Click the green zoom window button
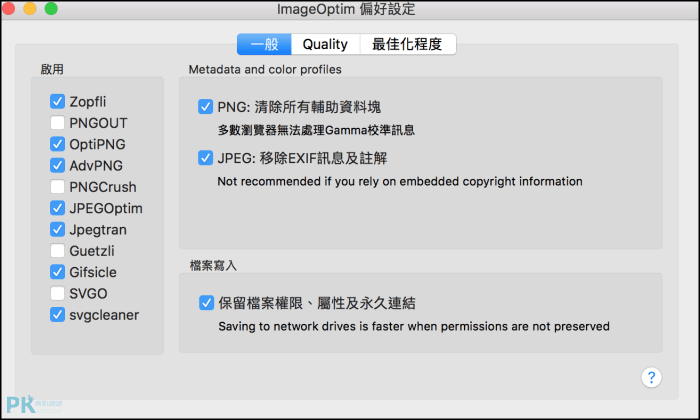The width and height of the screenshot is (700, 420). [x=51, y=8]
